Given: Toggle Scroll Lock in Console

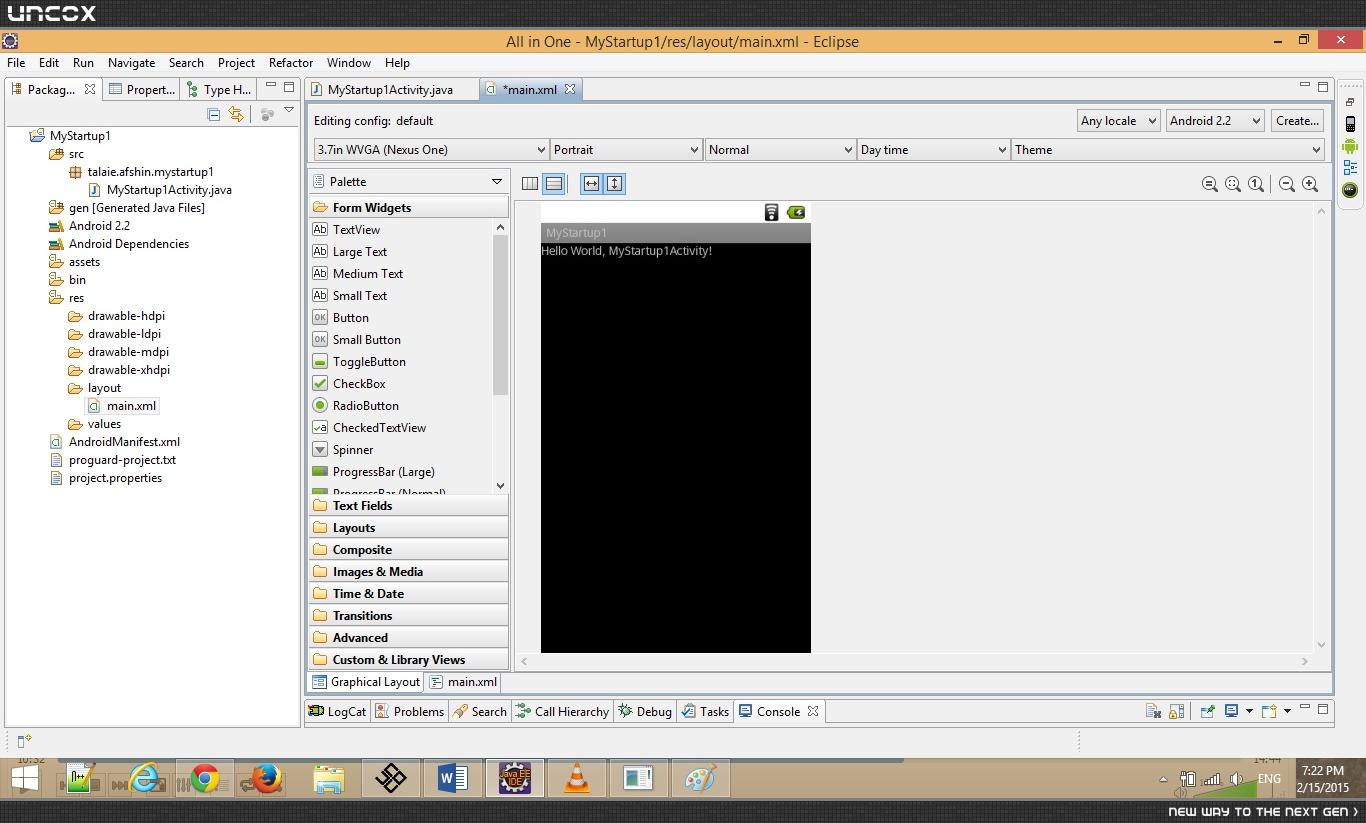Looking at the screenshot, I should pyautogui.click(x=1176, y=711).
